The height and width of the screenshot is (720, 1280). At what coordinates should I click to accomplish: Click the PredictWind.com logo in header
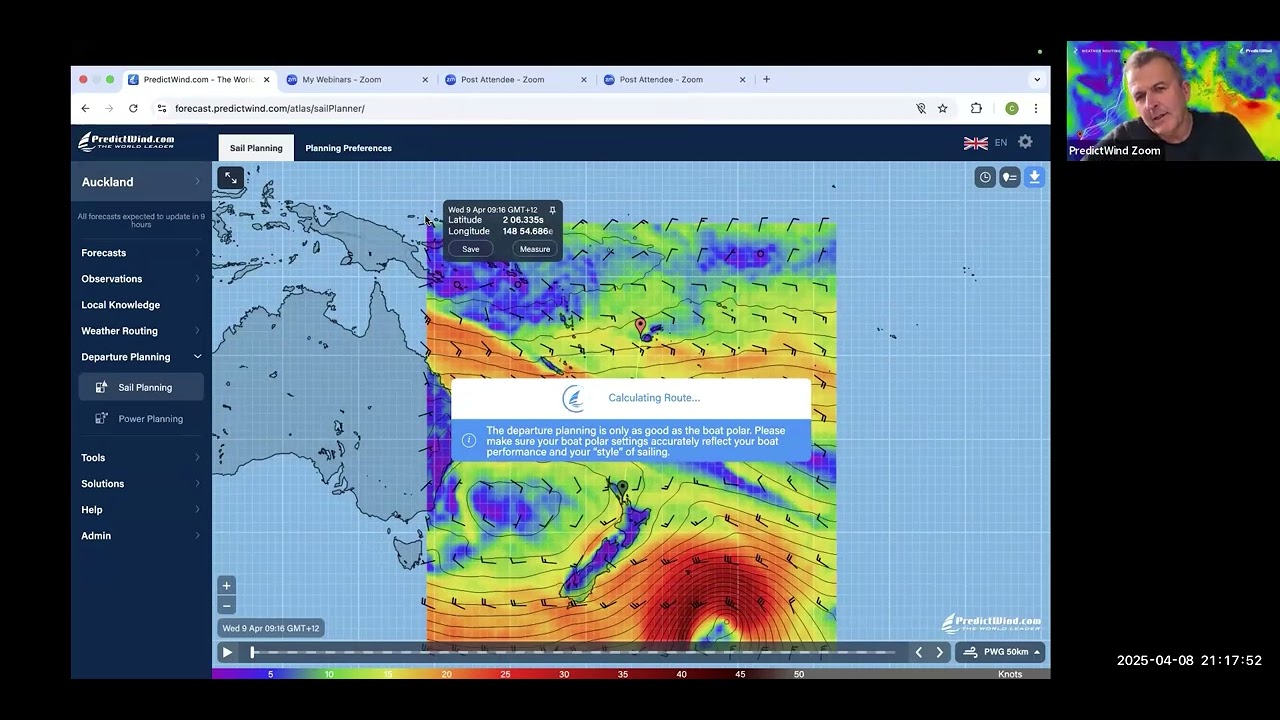pos(127,141)
